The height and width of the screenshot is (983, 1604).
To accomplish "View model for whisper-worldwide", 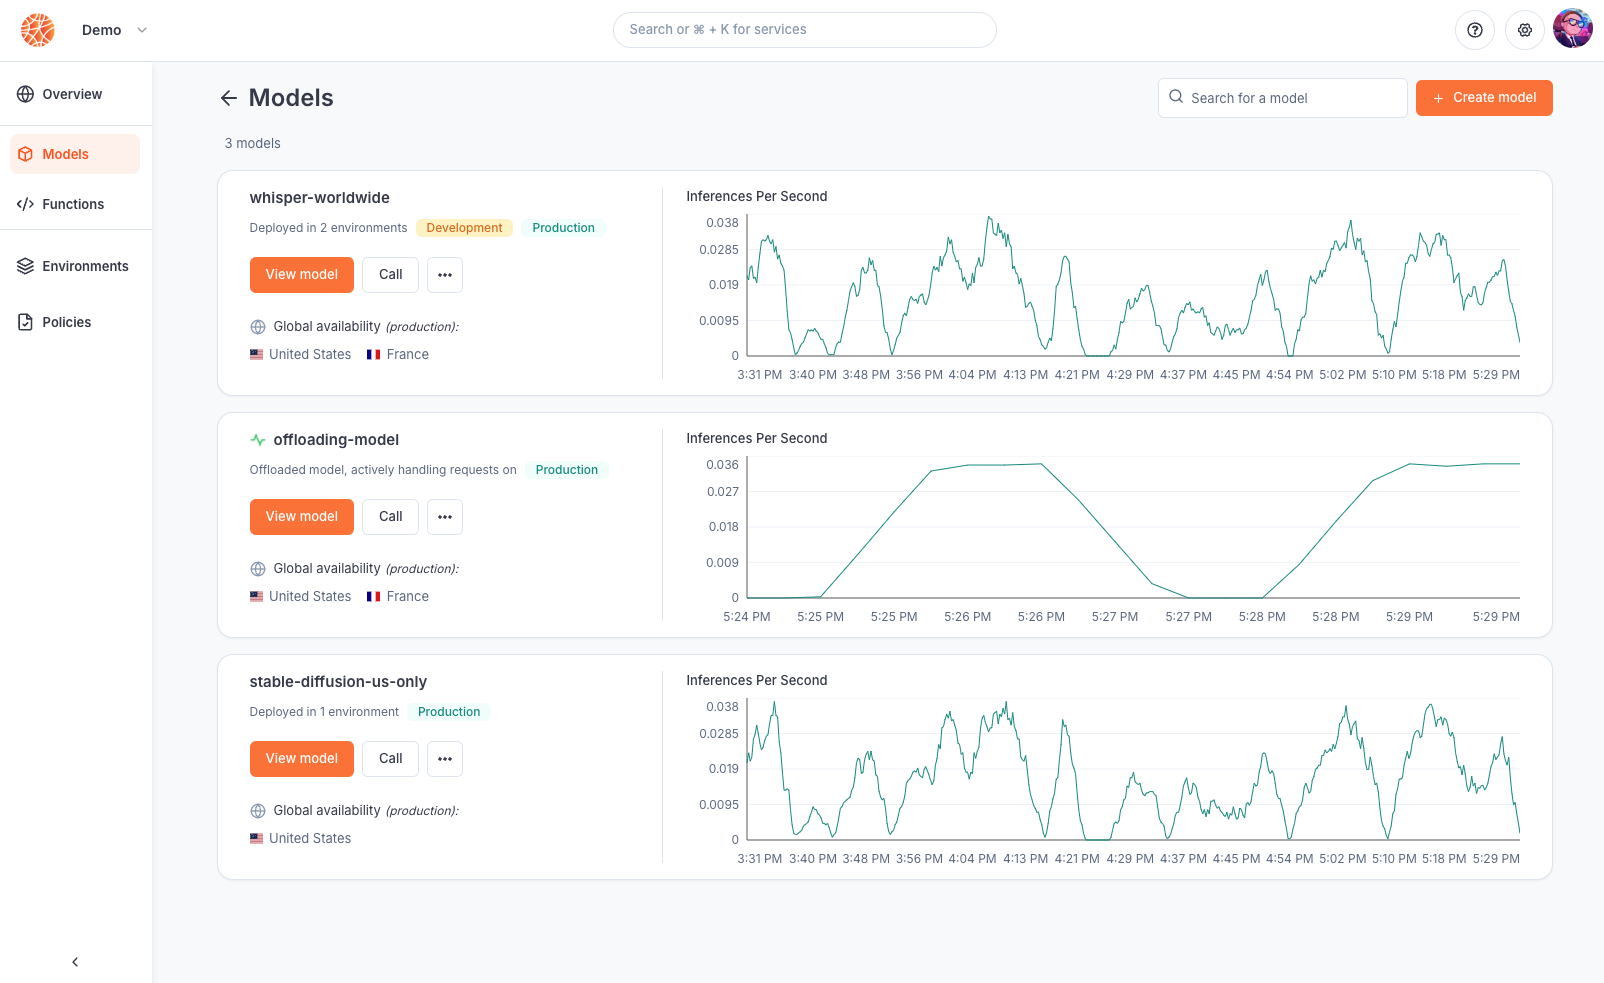I will (301, 275).
